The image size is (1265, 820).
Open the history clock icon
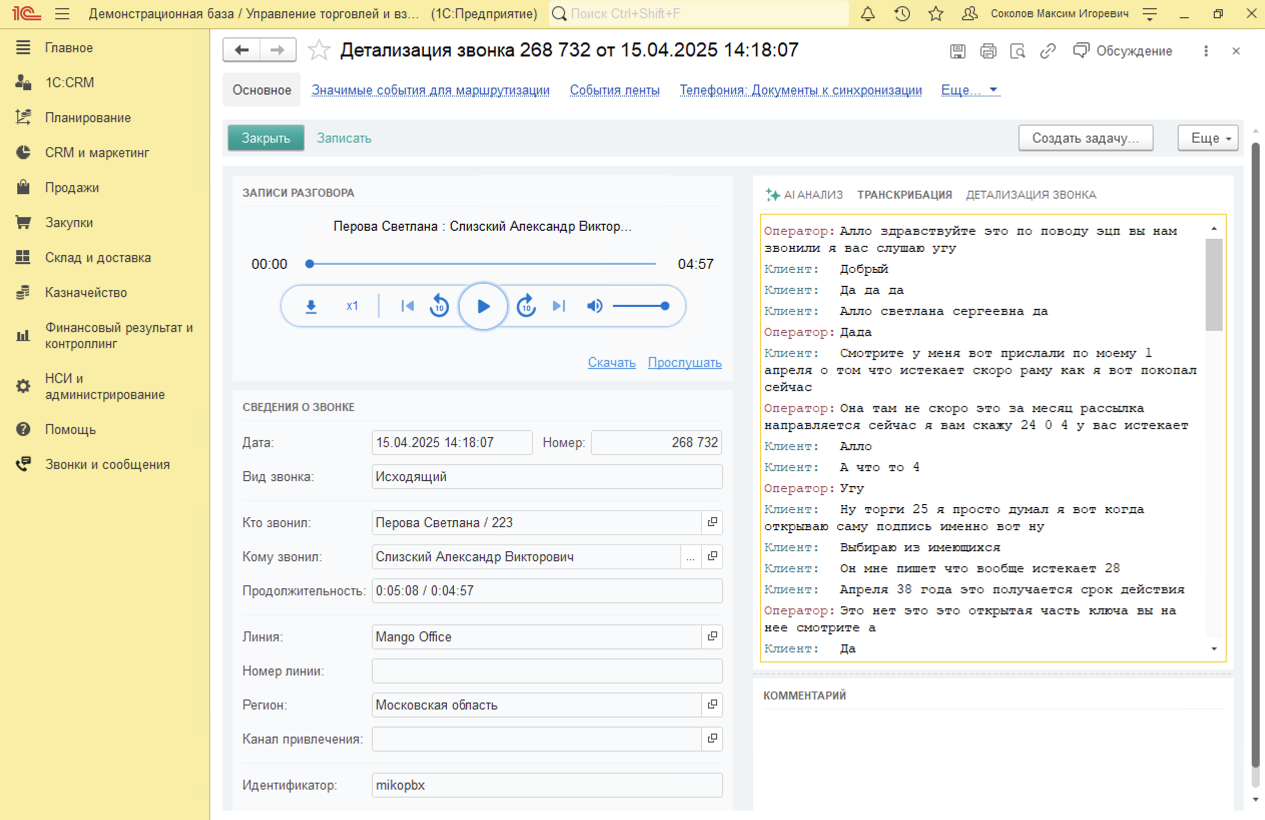(x=901, y=14)
